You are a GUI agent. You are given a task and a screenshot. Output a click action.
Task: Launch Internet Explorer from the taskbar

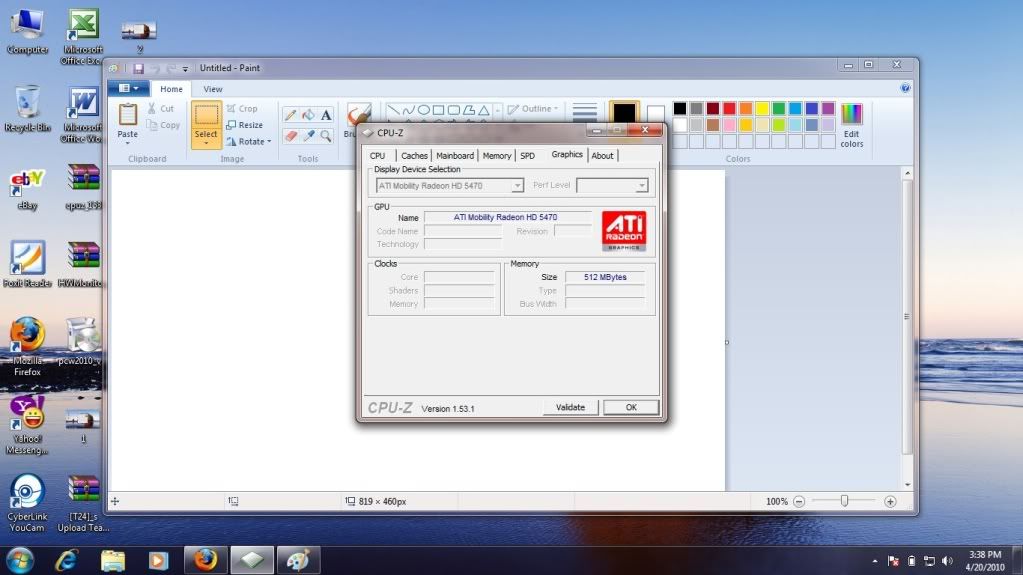[x=67, y=560]
